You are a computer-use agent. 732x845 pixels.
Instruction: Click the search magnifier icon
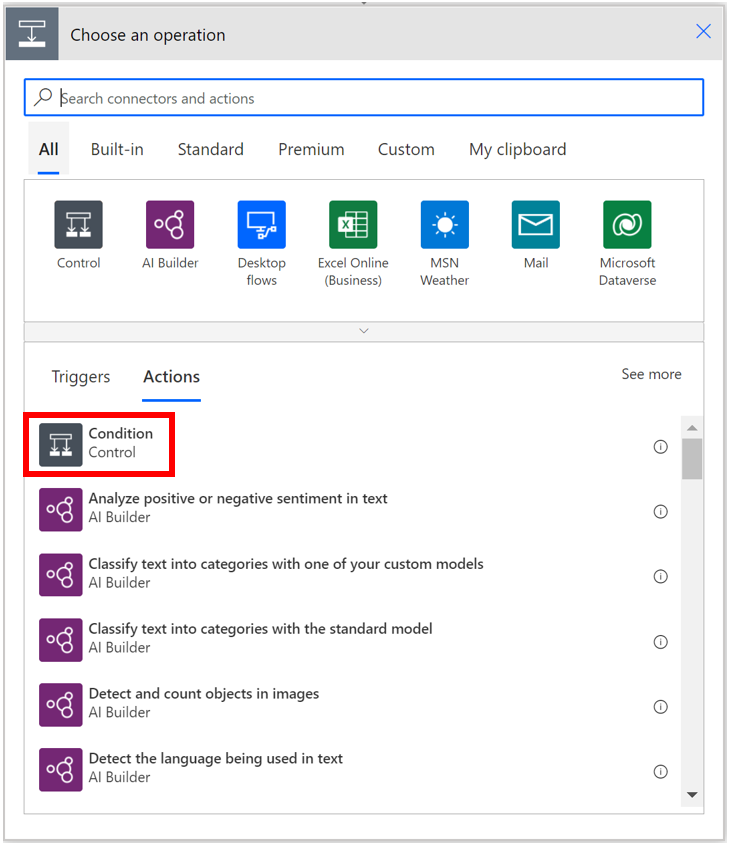44,97
